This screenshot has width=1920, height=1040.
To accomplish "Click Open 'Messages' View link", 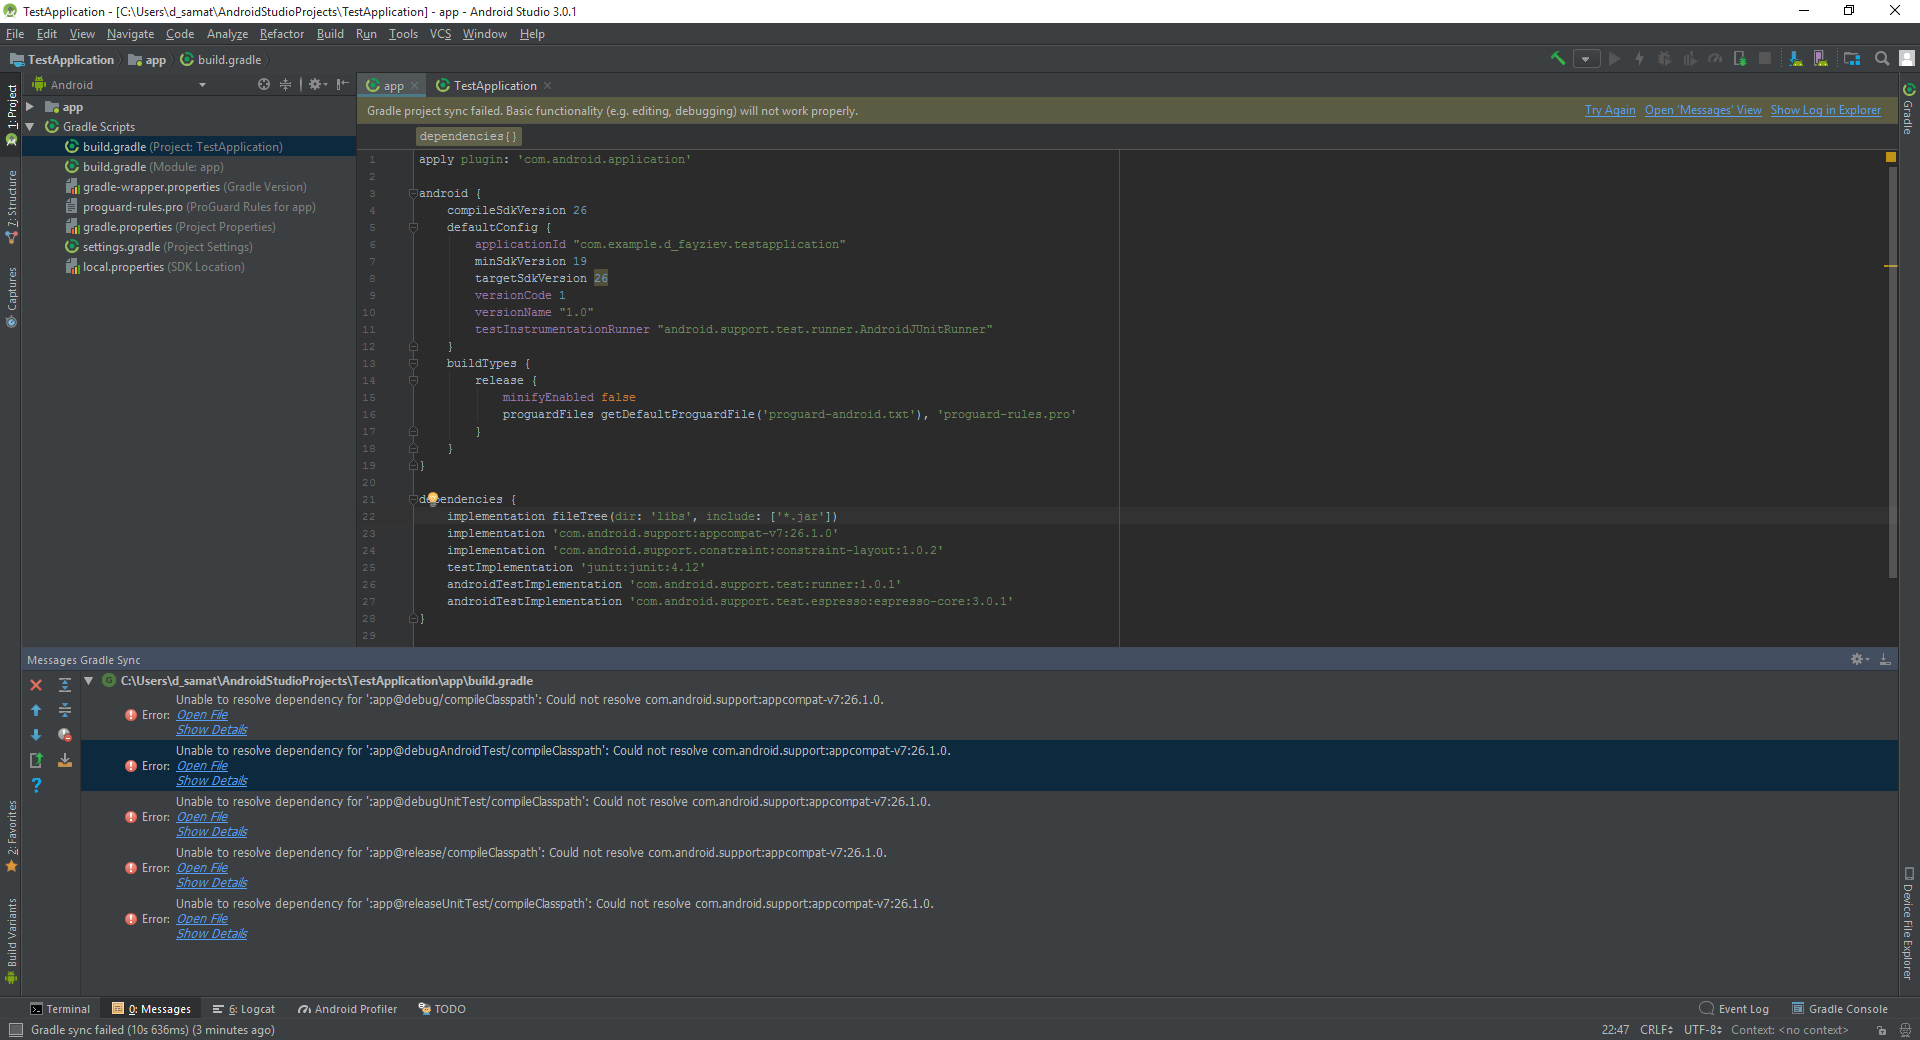I will tap(1703, 111).
